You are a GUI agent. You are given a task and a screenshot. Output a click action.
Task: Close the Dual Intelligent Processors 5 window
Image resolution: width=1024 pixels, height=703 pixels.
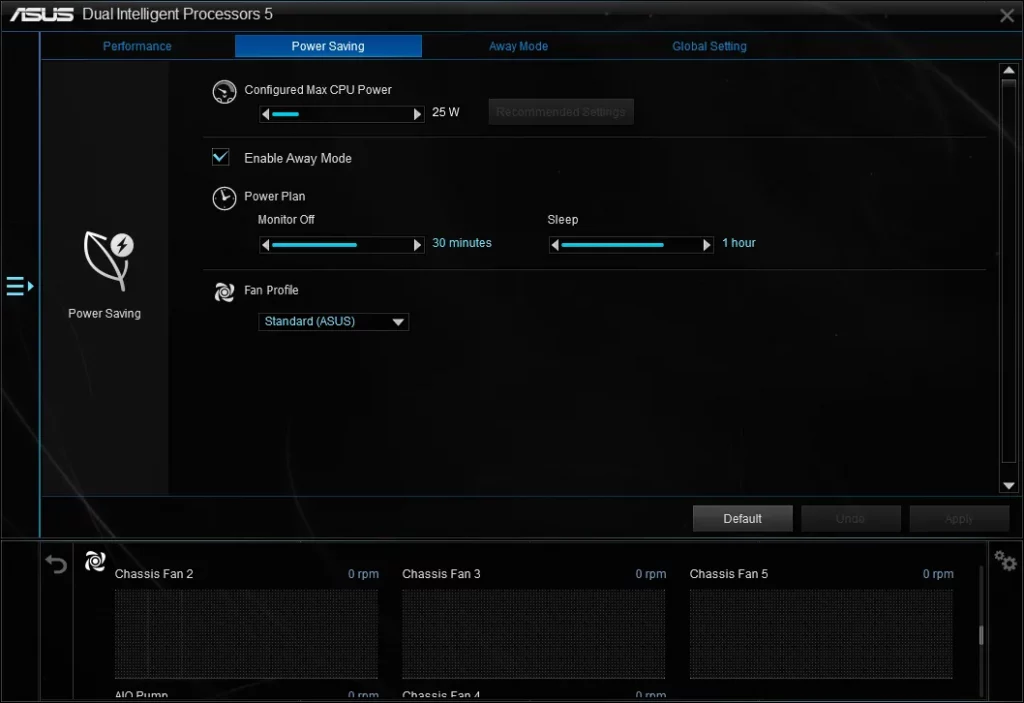coord(1006,15)
